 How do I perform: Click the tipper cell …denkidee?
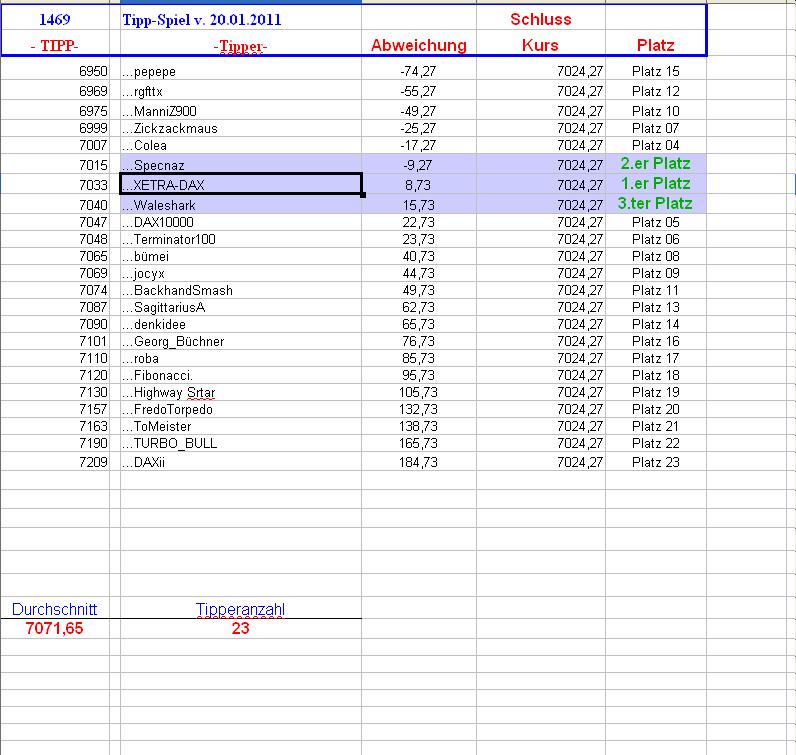pyautogui.click(x=241, y=324)
